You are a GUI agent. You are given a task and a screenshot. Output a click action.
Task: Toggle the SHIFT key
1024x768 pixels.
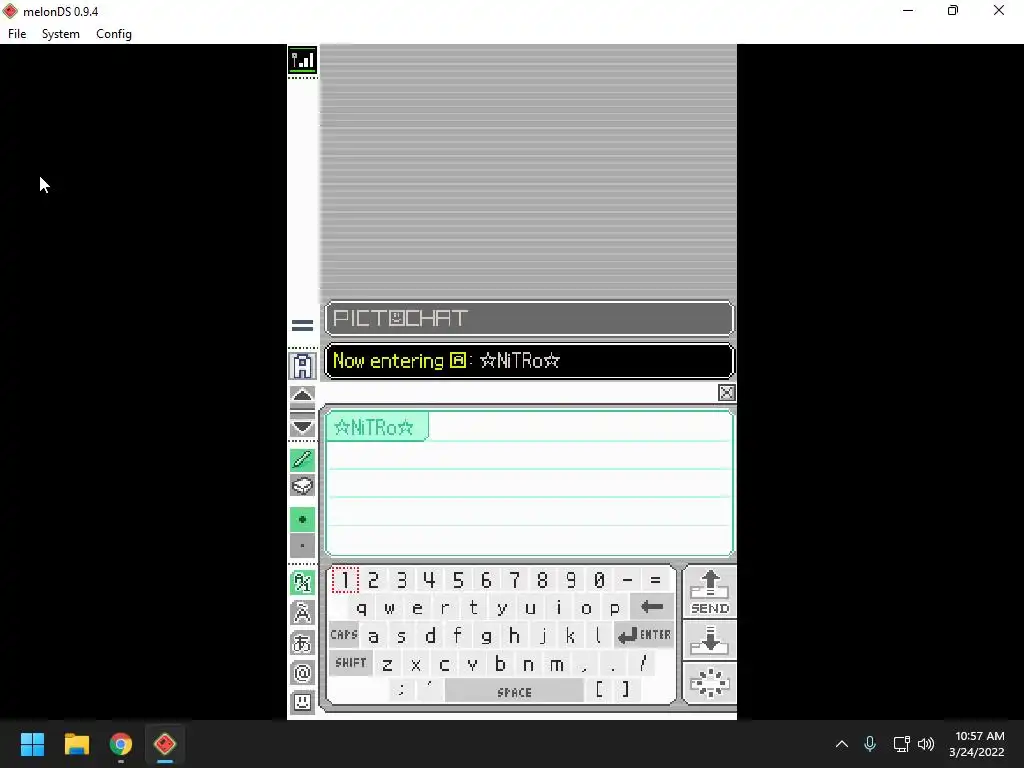351,663
